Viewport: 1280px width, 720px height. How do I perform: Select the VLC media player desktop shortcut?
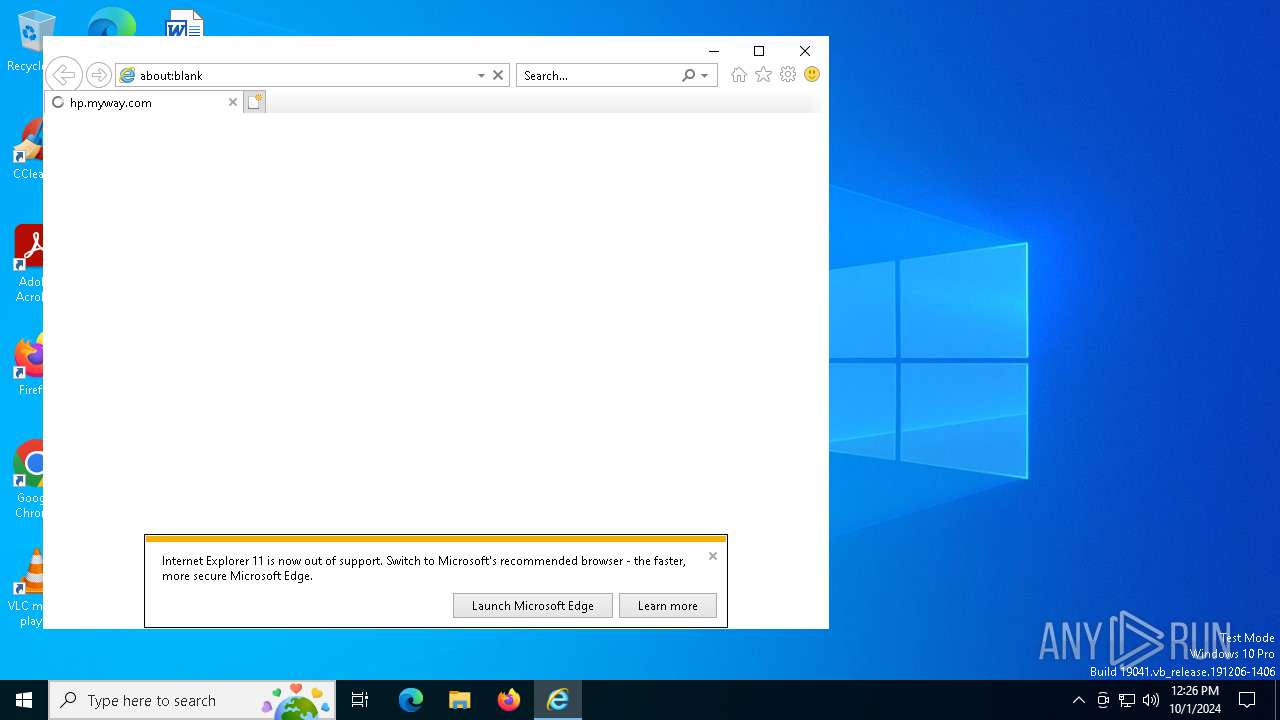(27, 588)
